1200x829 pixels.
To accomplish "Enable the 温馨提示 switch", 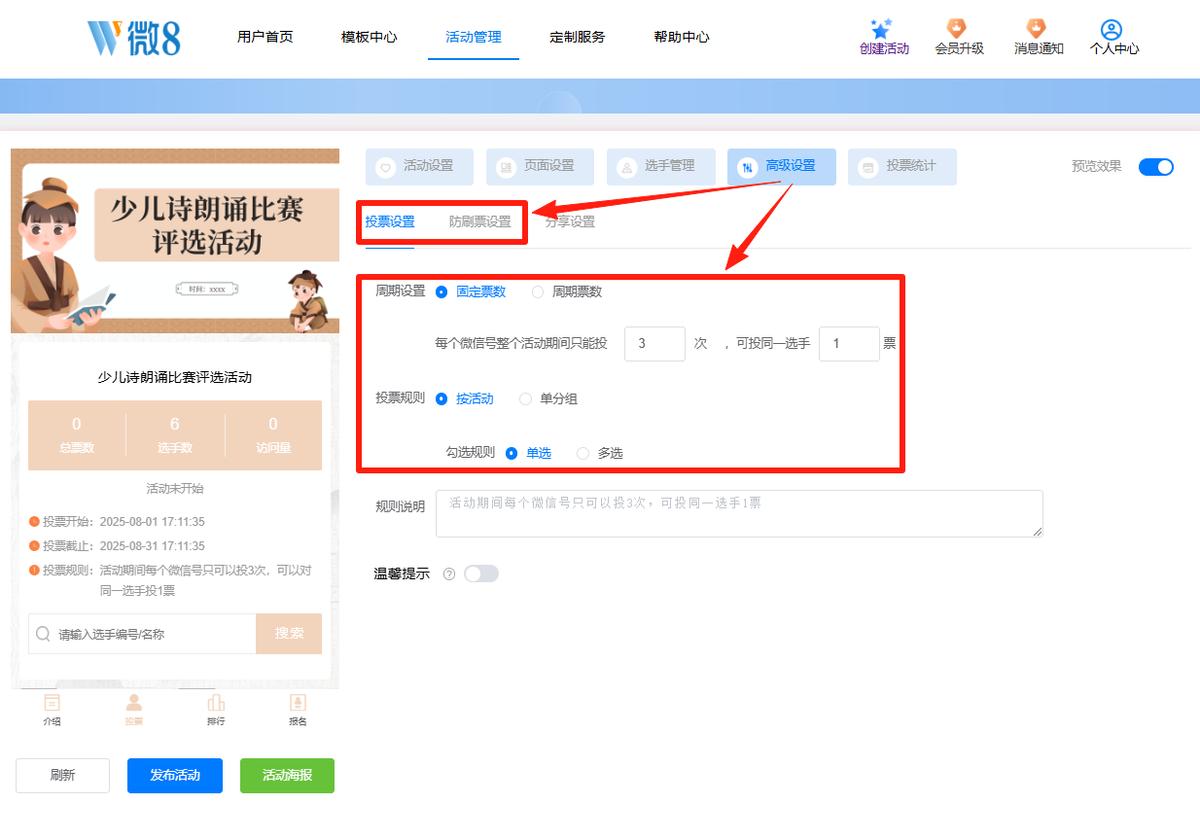I will [481, 574].
